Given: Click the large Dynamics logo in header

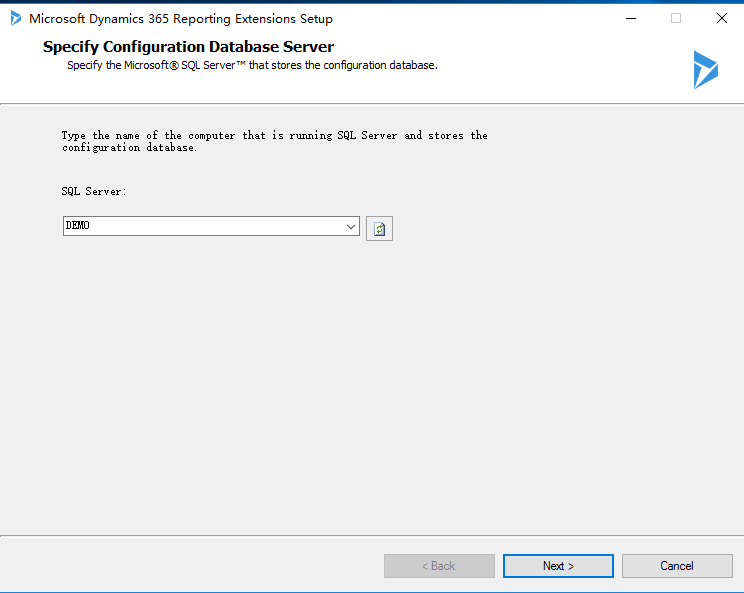Looking at the screenshot, I should pyautogui.click(x=706, y=70).
